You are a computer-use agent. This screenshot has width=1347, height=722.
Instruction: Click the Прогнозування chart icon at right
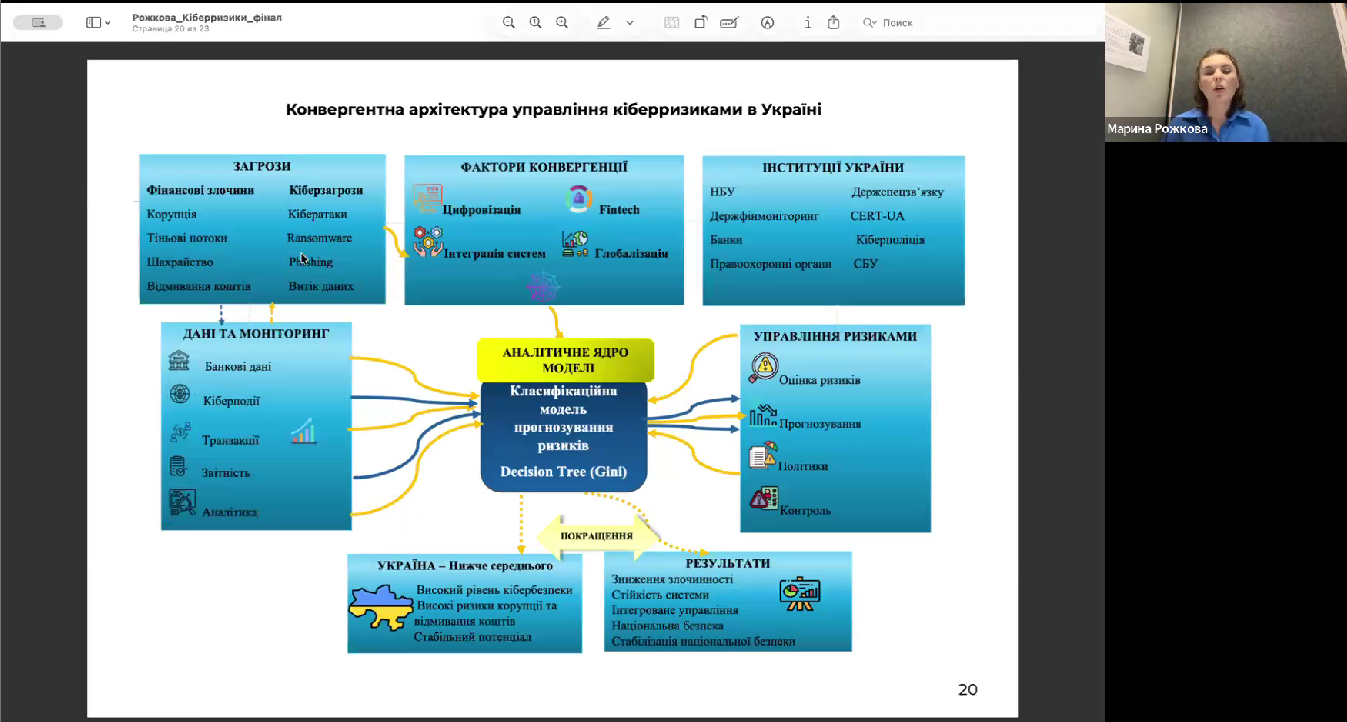pyautogui.click(x=764, y=415)
